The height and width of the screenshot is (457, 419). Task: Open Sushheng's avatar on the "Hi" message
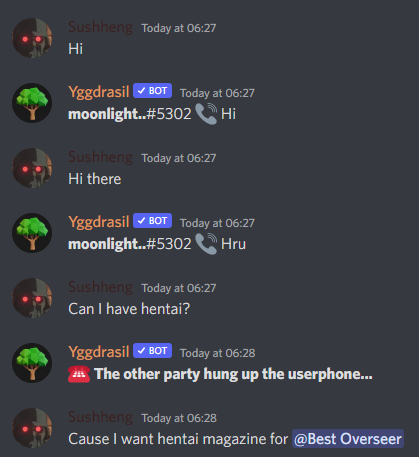[32, 38]
